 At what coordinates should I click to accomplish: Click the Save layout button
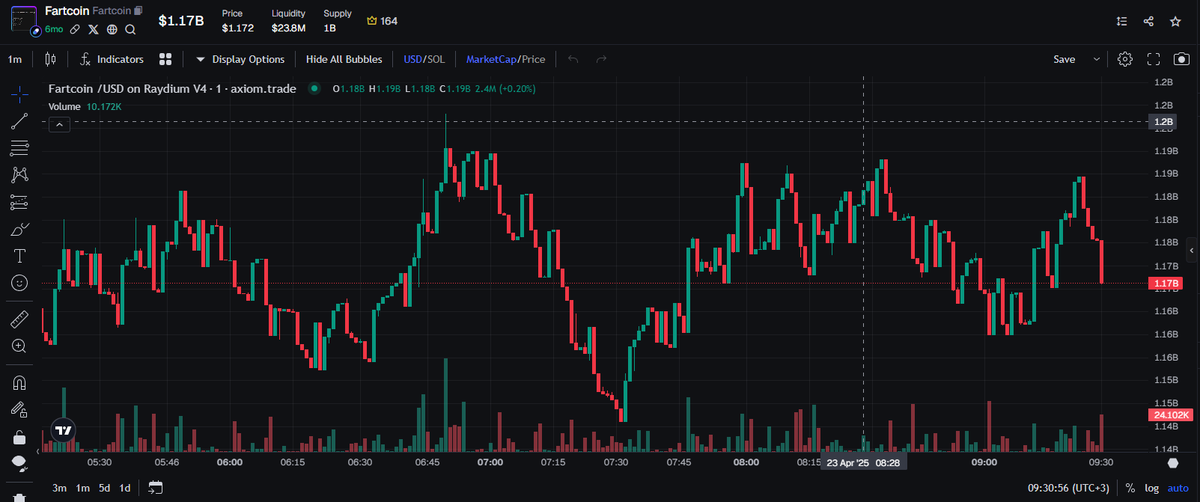click(1064, 59)
